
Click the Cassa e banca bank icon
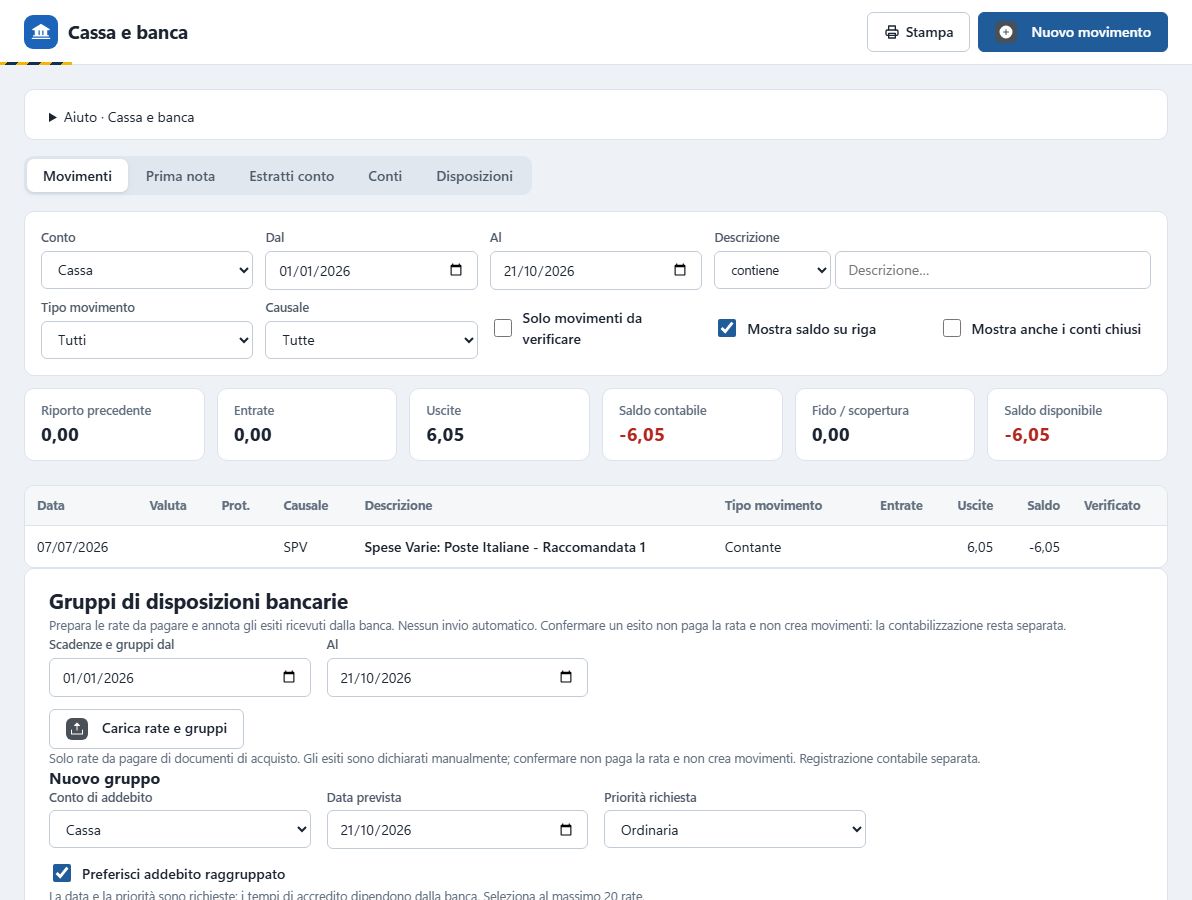tap(41, 32)
